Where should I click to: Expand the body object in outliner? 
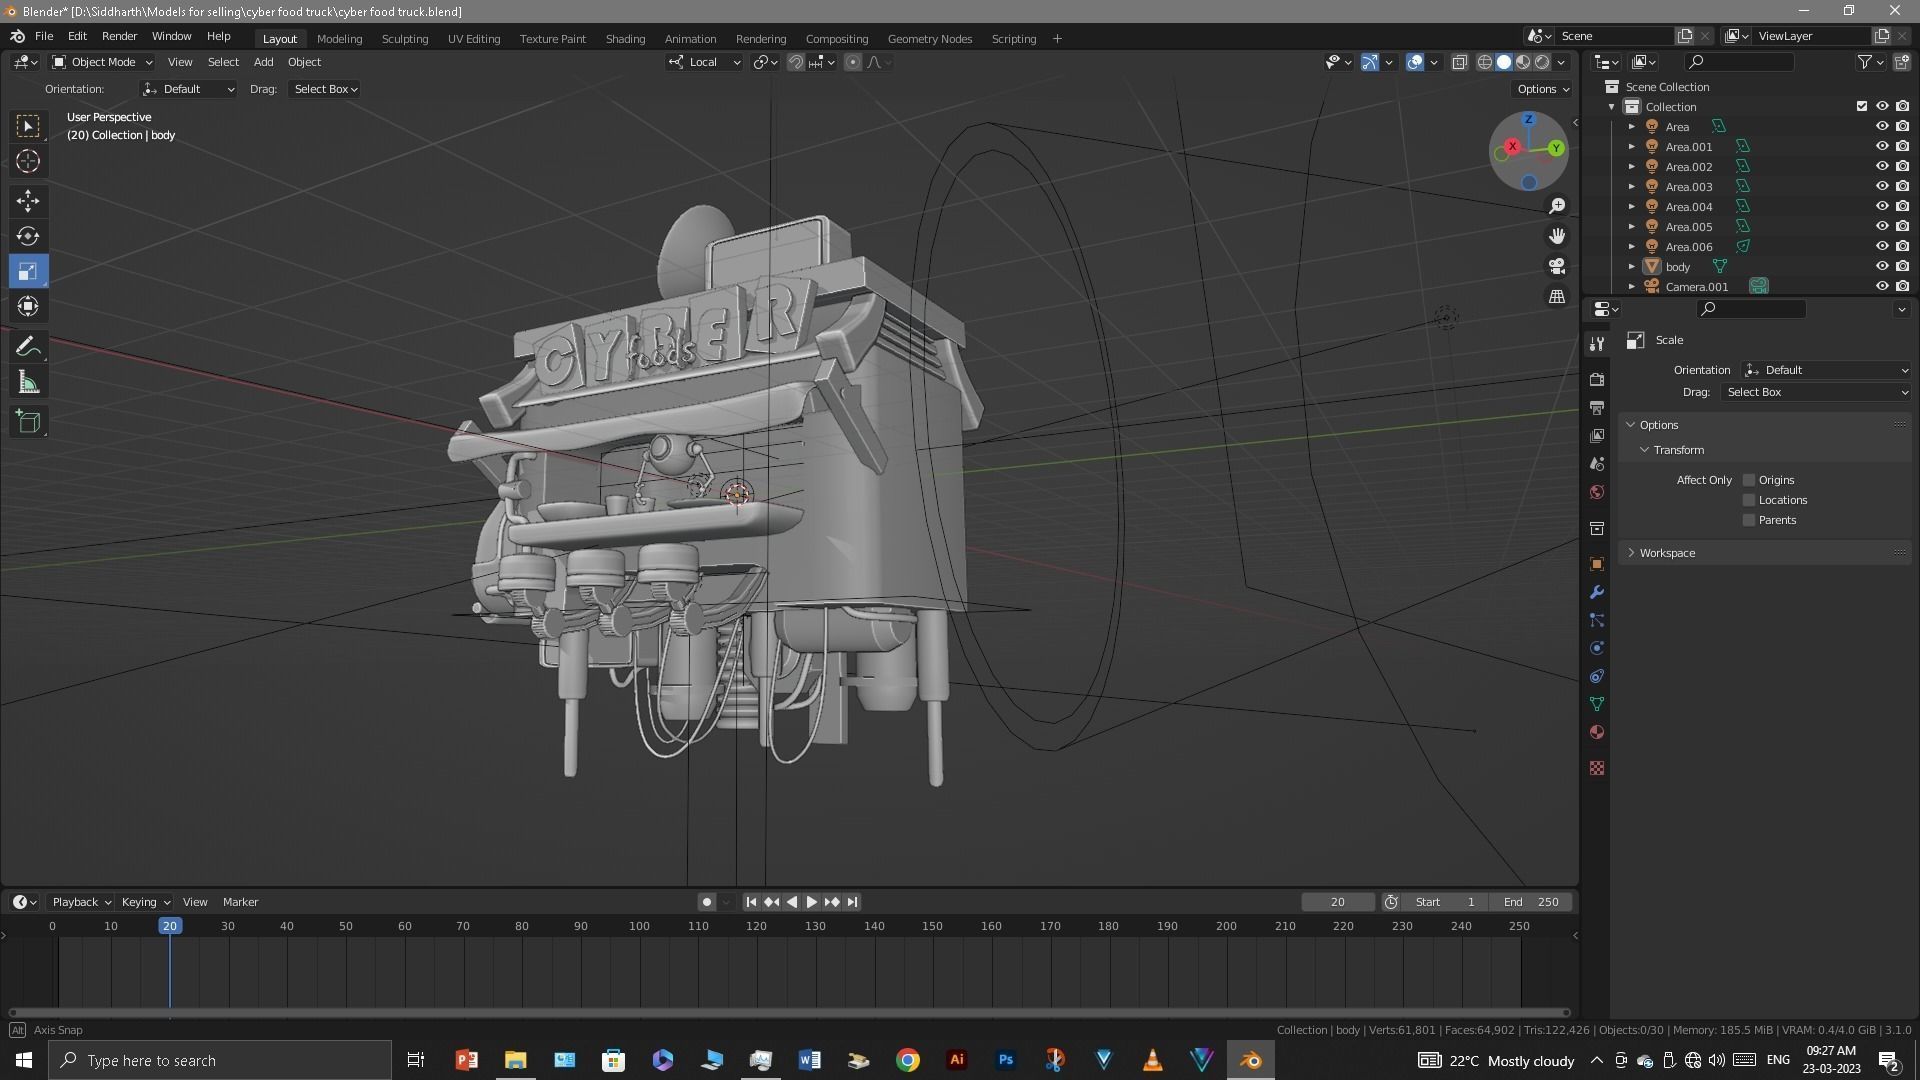1631,267
